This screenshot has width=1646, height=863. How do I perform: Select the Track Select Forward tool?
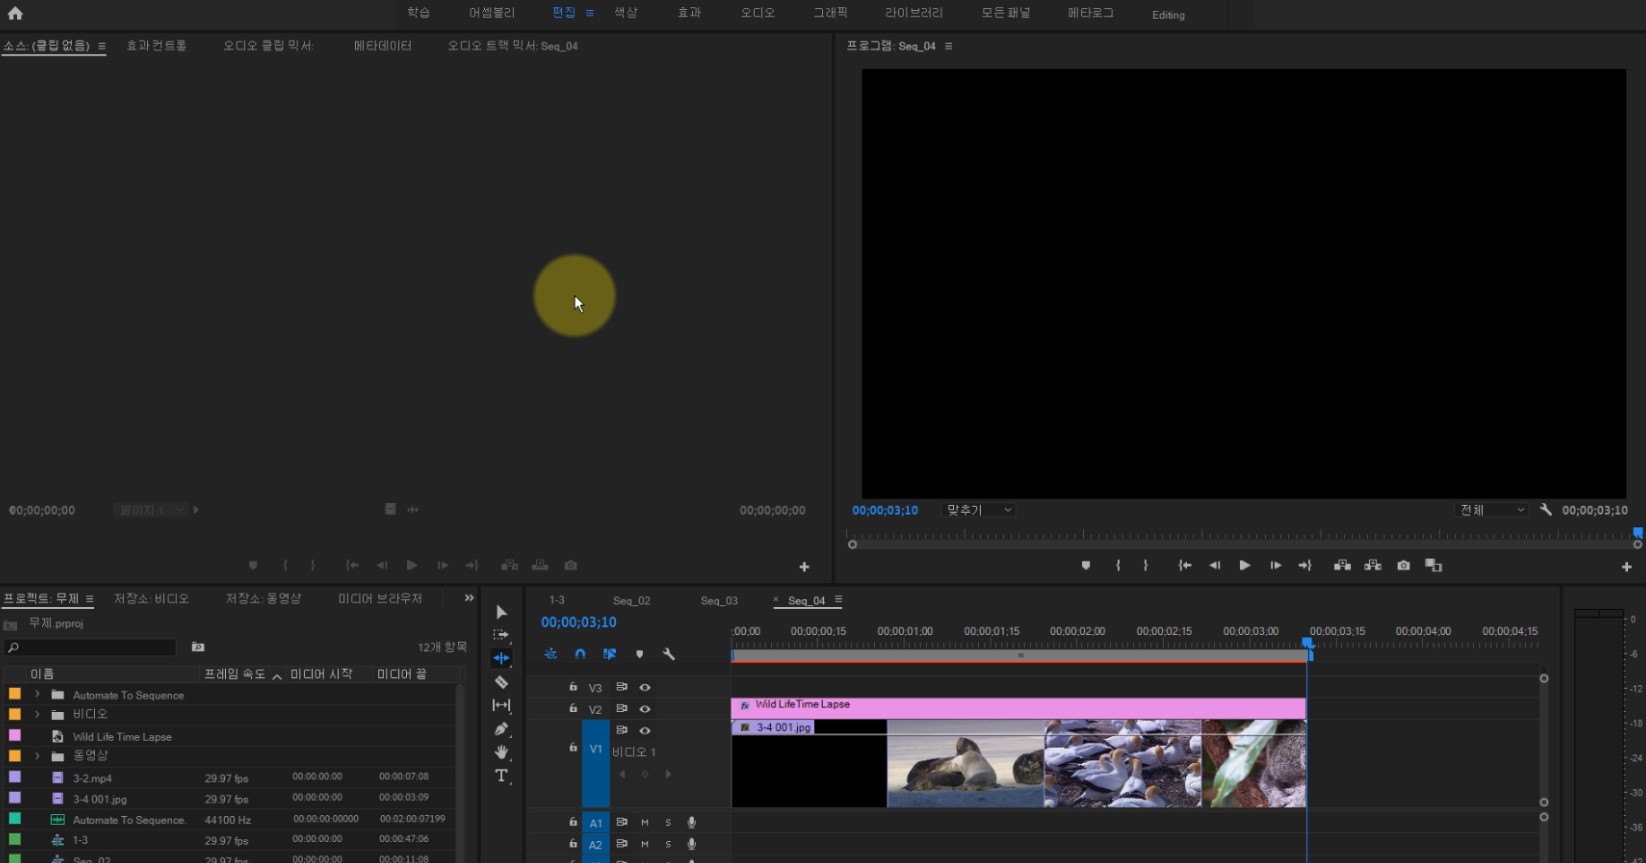pyautogui.click(x=501, y=635)
